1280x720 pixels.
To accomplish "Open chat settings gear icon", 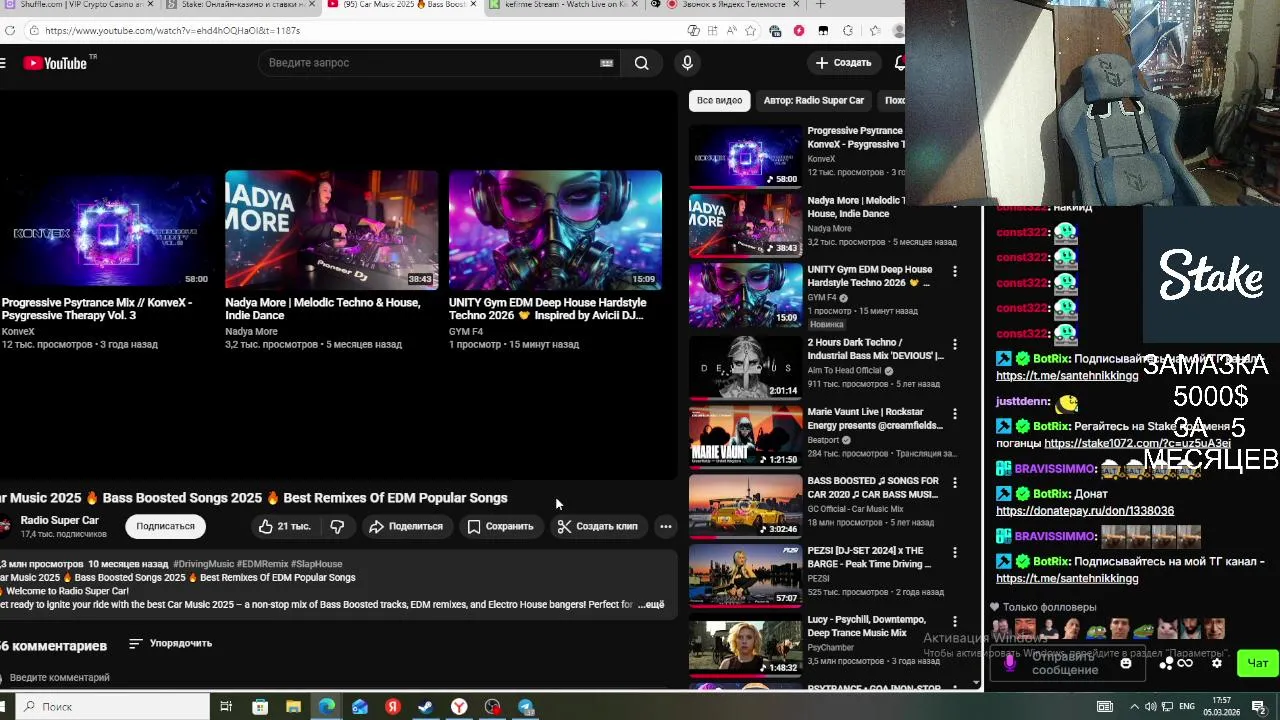I will point(1217,663).
